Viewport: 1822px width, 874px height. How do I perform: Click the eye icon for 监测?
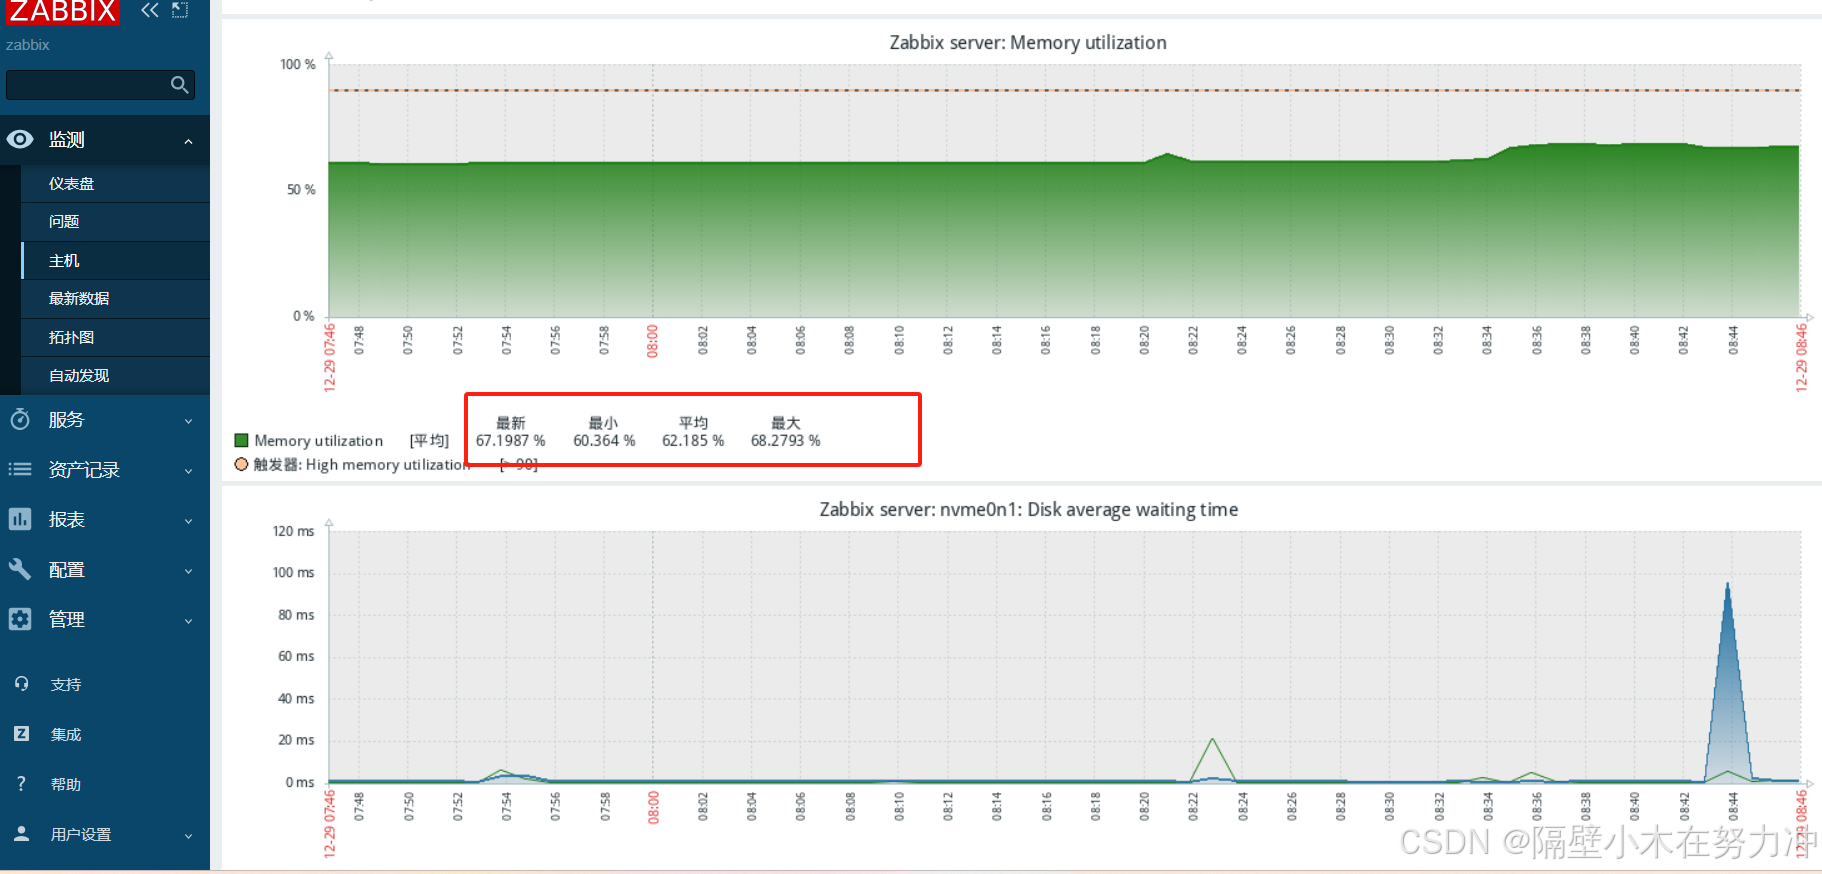click(20, 140)
